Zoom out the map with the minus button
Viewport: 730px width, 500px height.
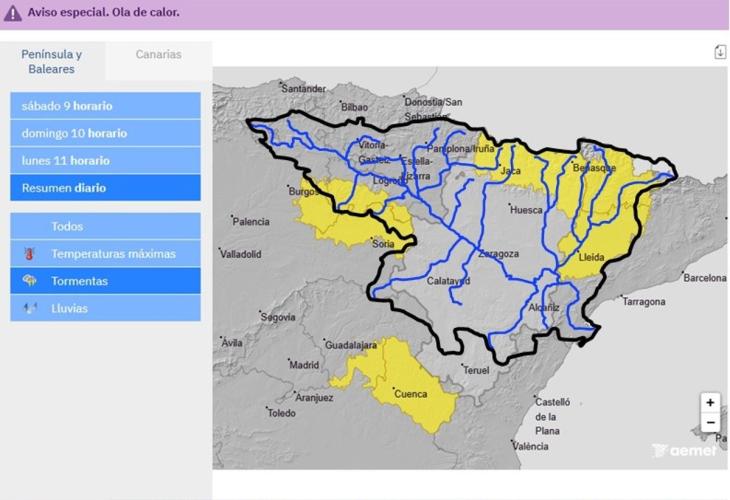point(710,422)
